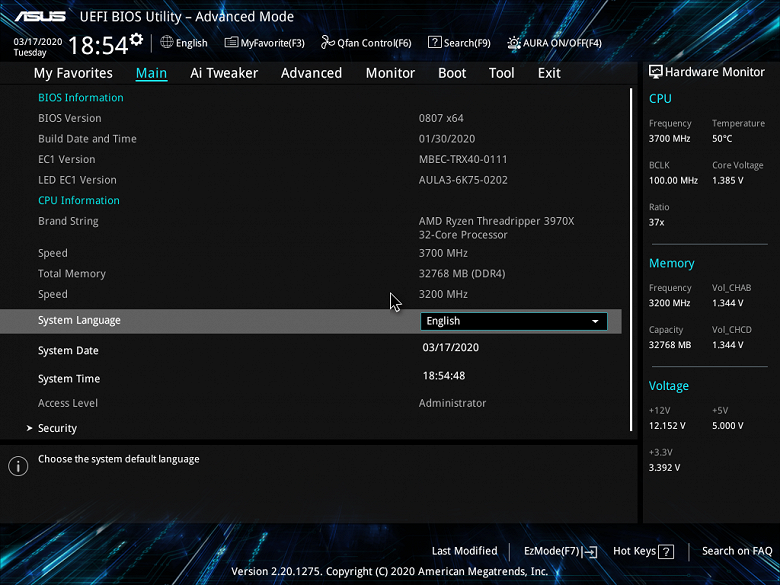Open MyFavorite(F3) list icon

click(231, 42)
